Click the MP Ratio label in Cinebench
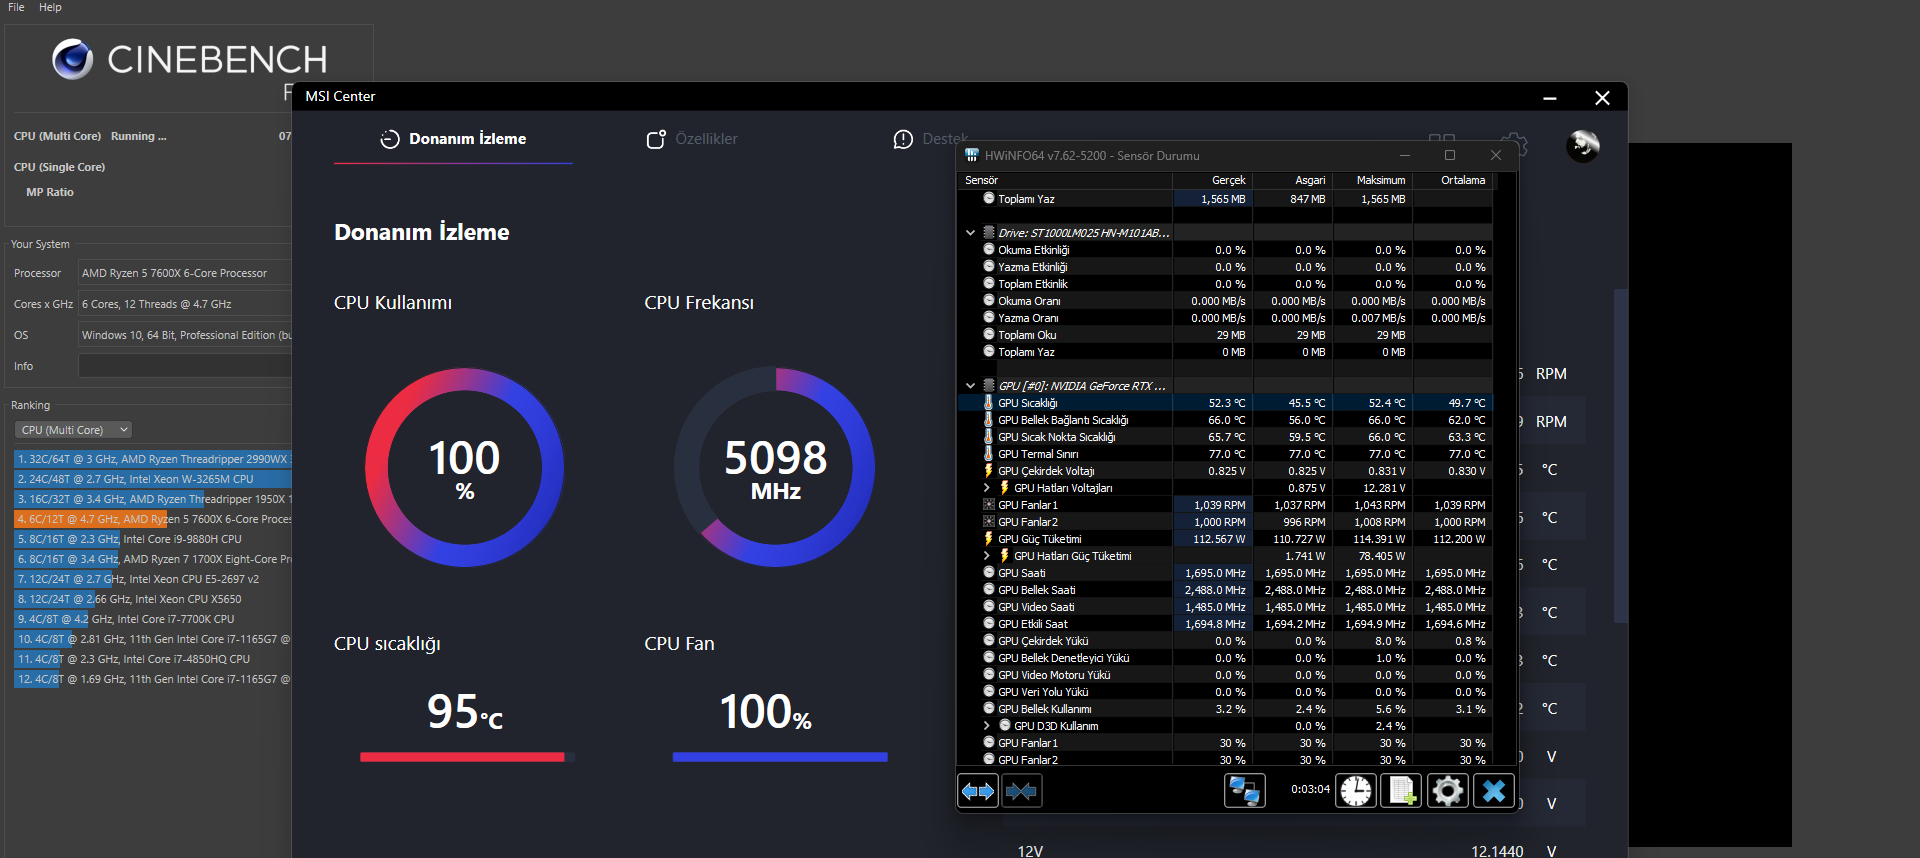Screen dimensions: 1920x858 pos(50,192)
